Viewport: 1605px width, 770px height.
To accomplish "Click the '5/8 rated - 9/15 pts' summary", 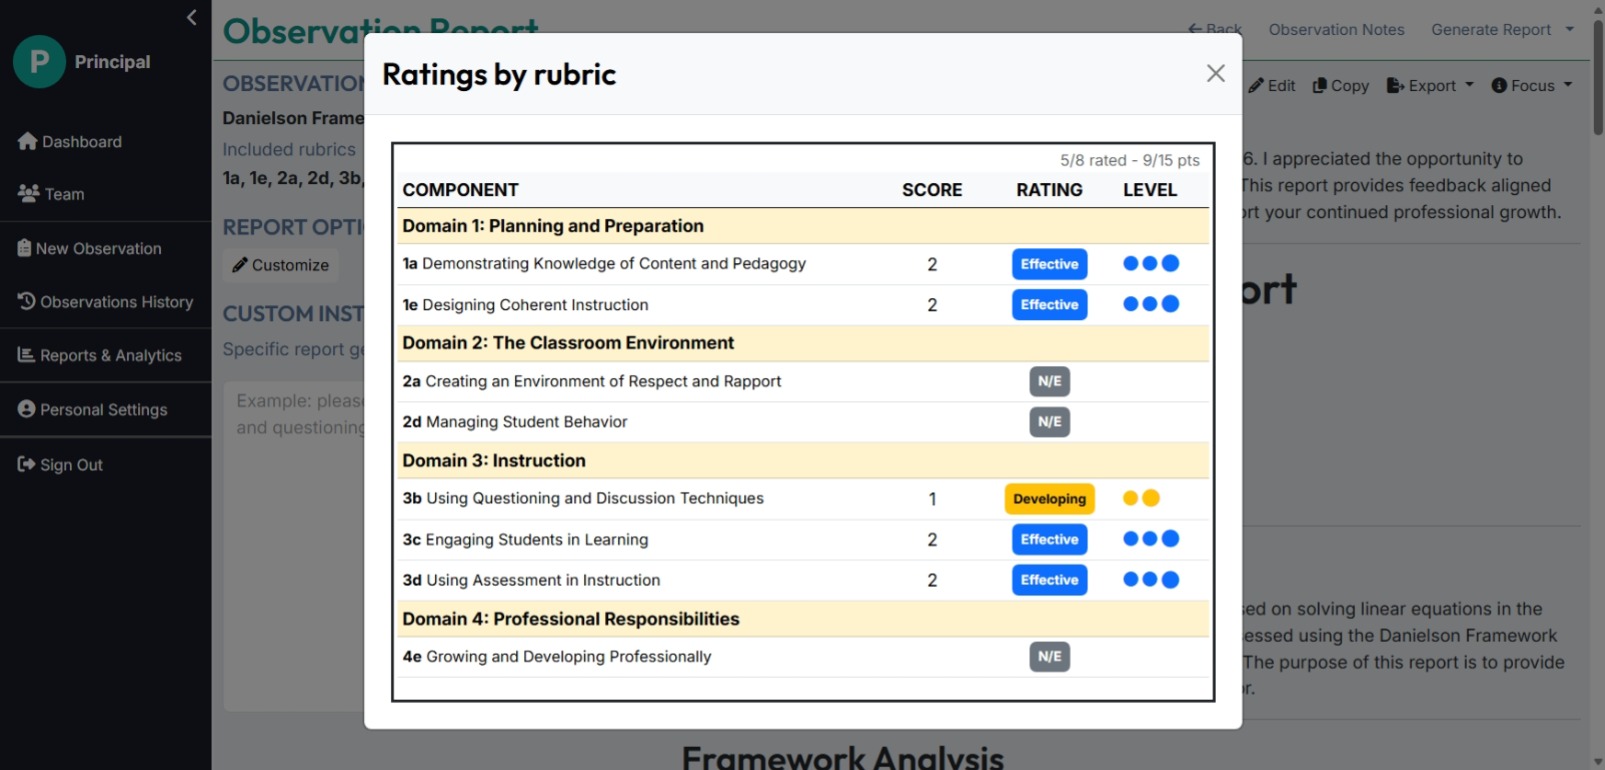I will (x=1129, y=160).
